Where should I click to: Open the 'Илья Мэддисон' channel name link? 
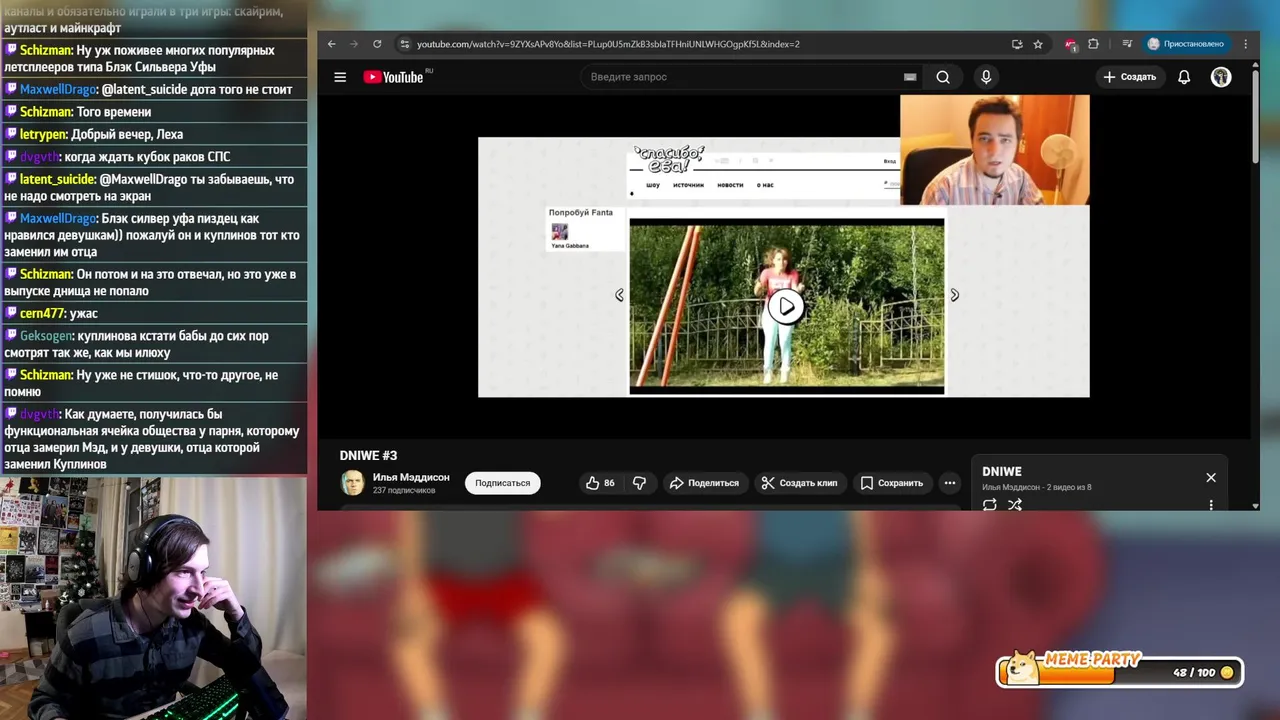coord(411,477)
